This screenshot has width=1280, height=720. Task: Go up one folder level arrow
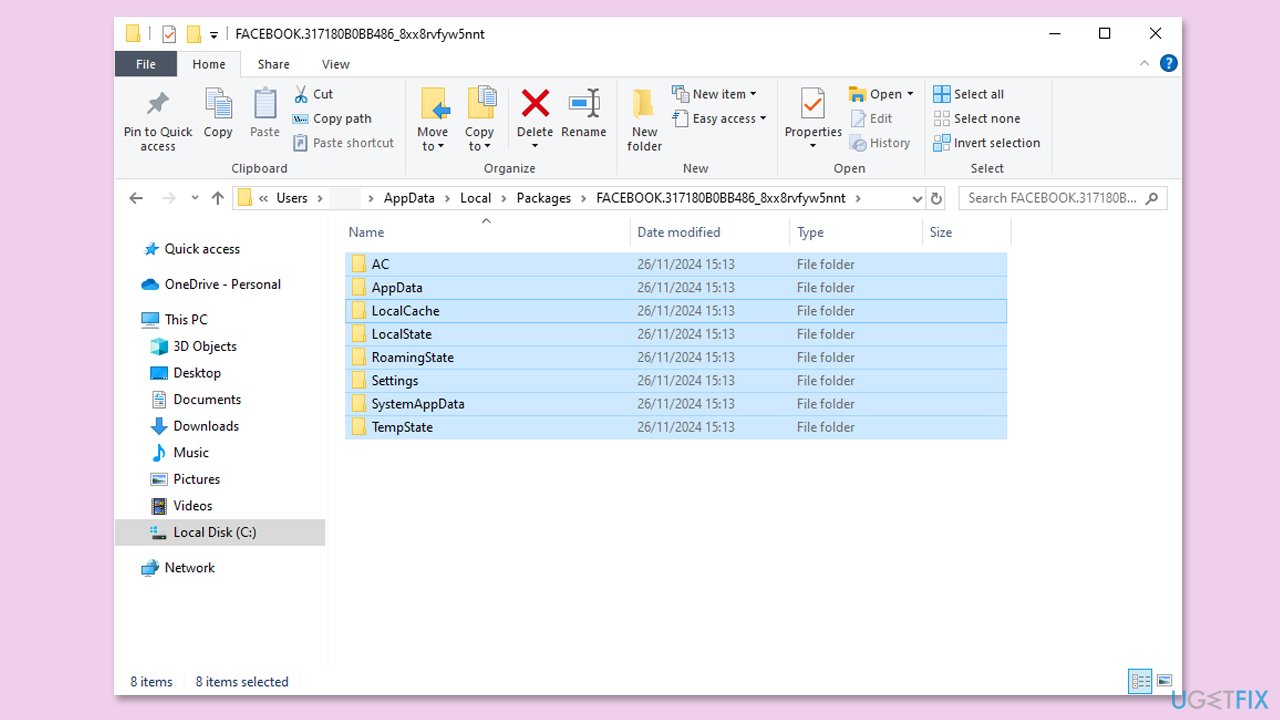click(x=217, y=198)
